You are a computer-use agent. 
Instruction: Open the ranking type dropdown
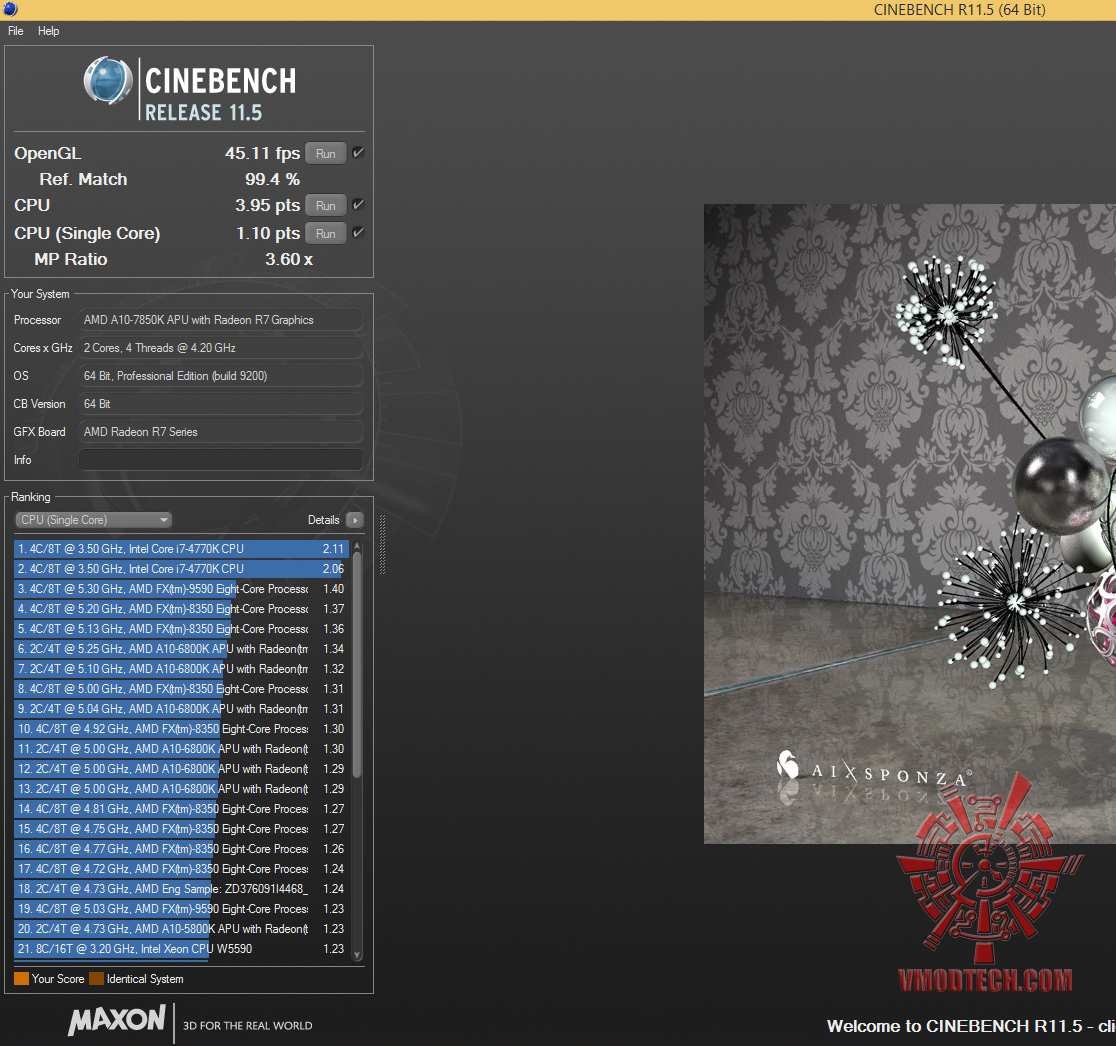click(x=93, y=519)
